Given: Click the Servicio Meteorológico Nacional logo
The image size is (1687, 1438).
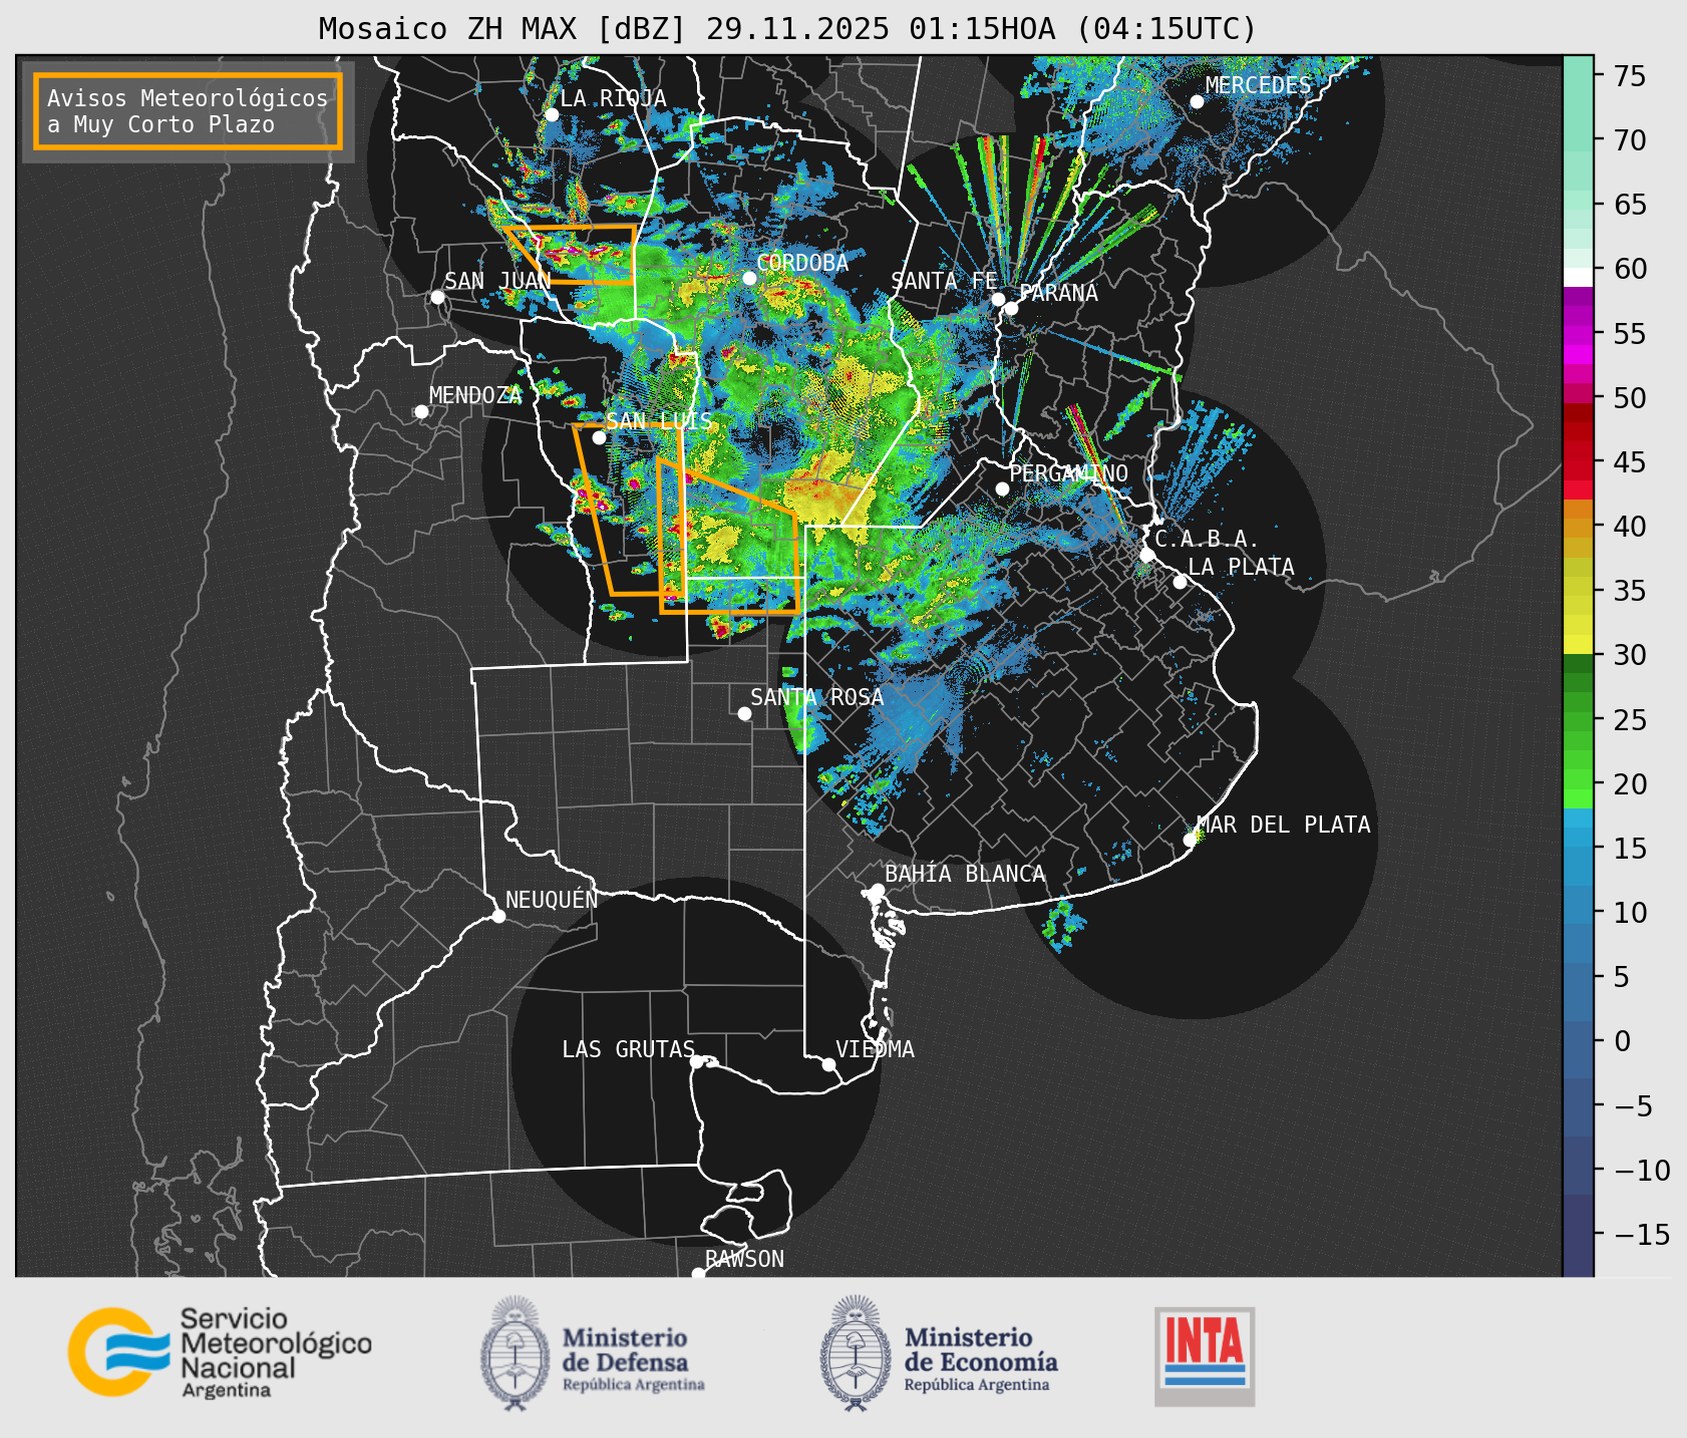Looking at the screenshot, I should (220, 1352).
